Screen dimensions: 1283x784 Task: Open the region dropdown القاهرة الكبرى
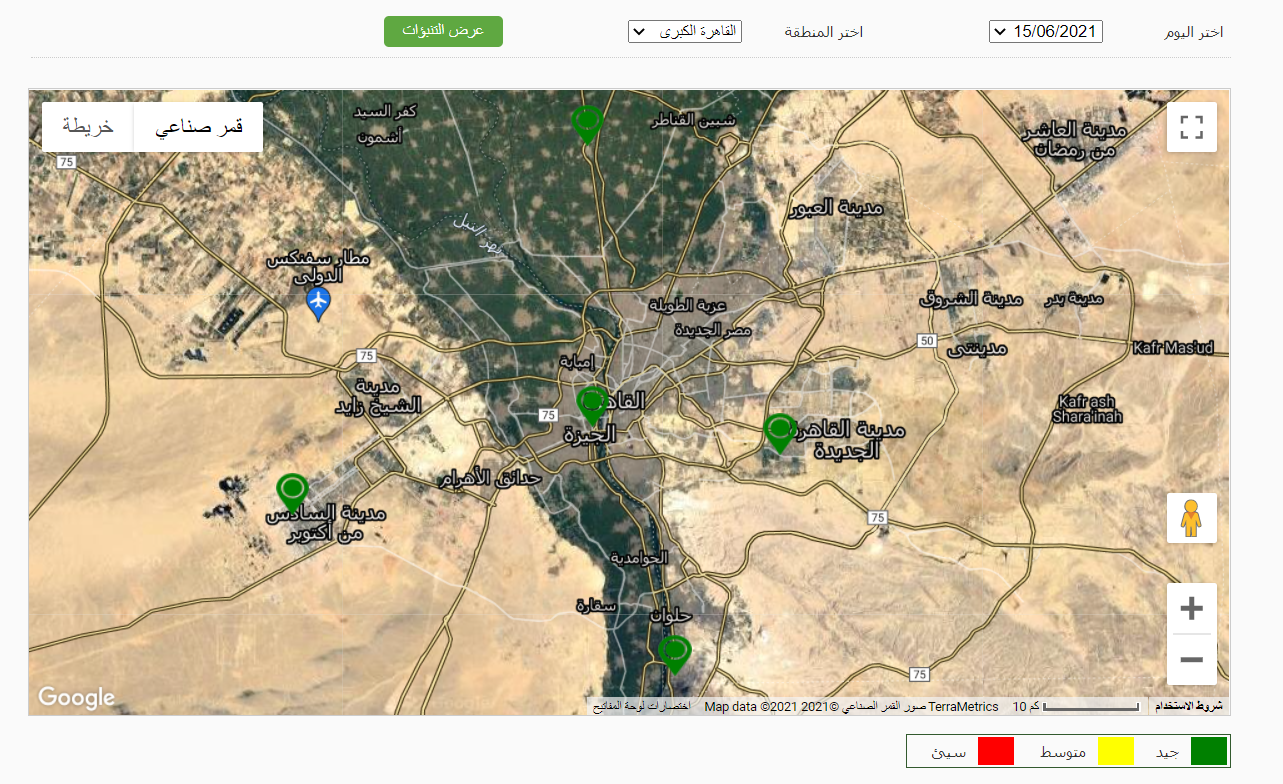[685, 32]
